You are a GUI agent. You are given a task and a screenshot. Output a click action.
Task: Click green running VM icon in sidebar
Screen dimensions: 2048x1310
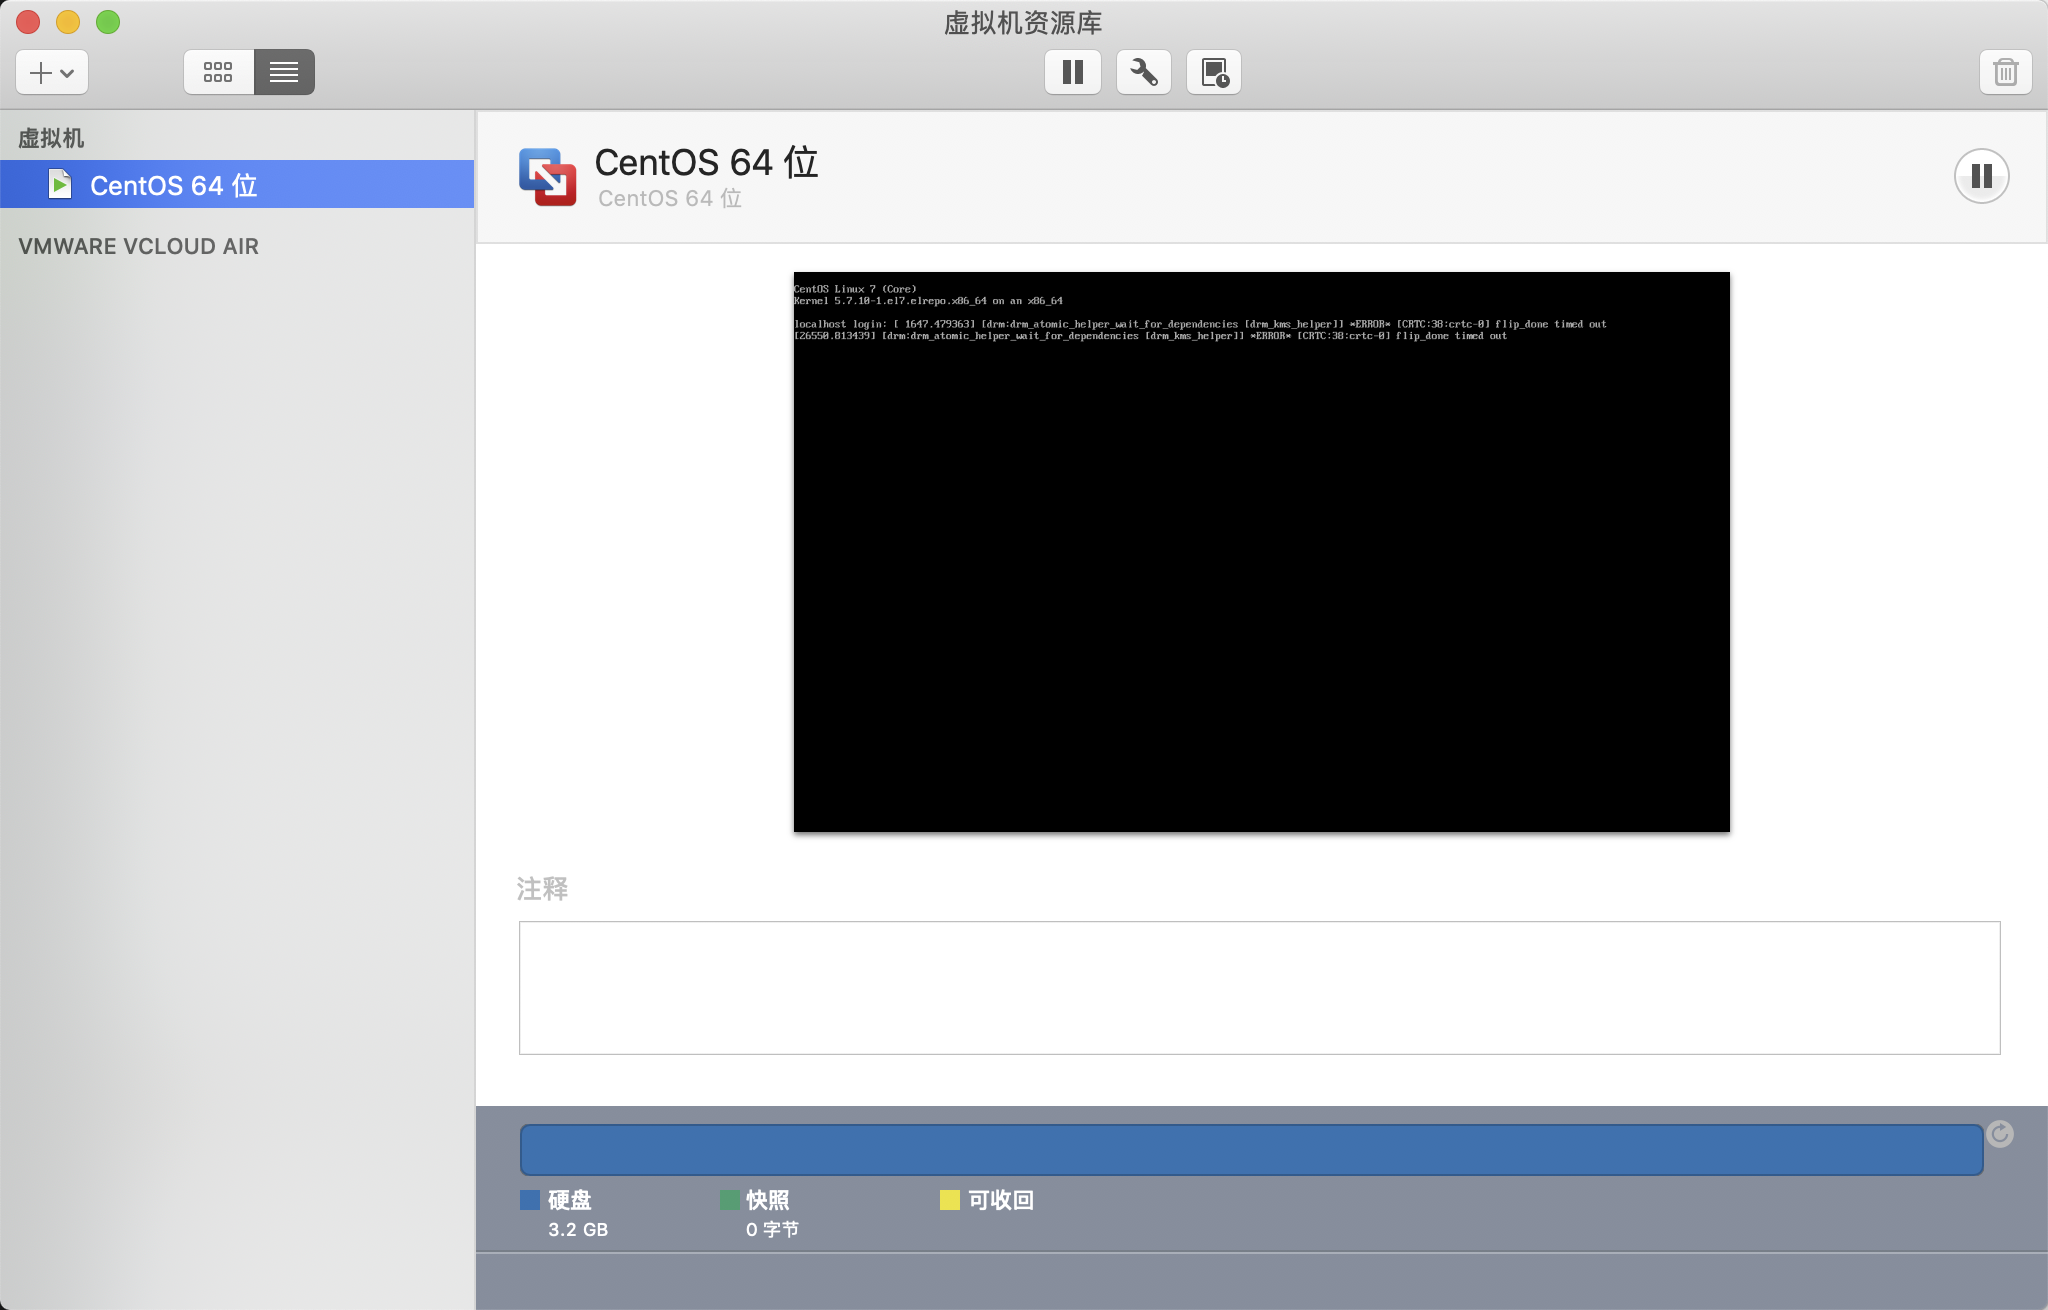click(x=60, y=184)
